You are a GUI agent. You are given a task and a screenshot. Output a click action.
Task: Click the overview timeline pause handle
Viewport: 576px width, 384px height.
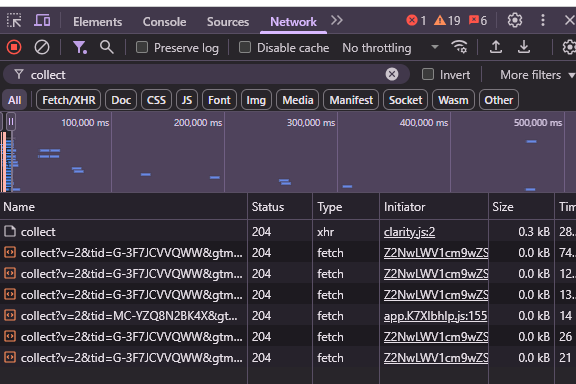[11, 121]
